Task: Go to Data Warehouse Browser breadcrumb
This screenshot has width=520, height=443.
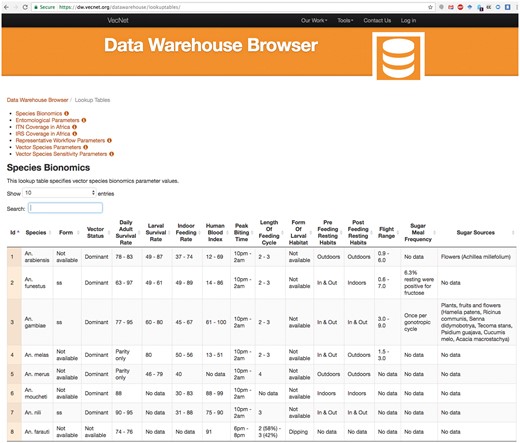Action: point(37,100)
